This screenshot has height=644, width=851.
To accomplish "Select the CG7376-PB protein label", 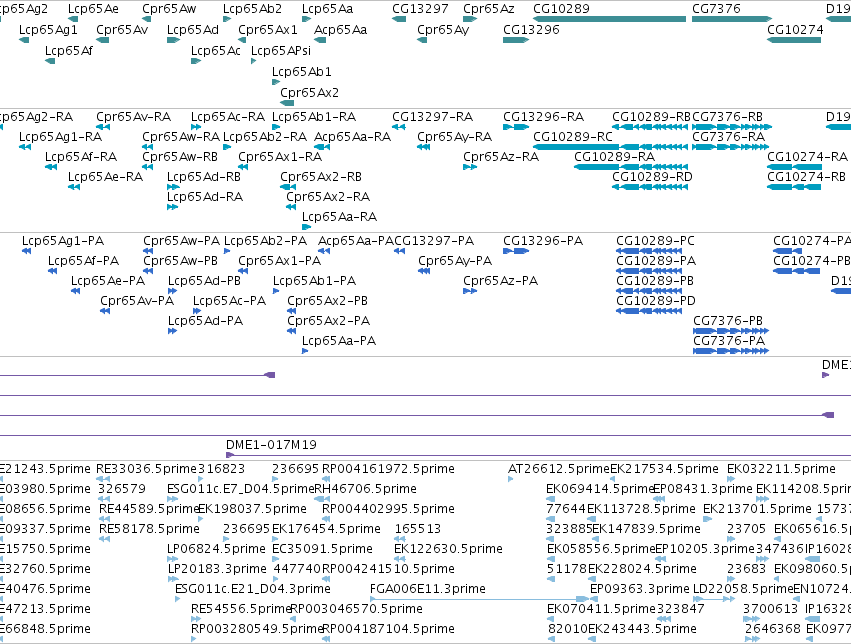I will tap(728, 321).
